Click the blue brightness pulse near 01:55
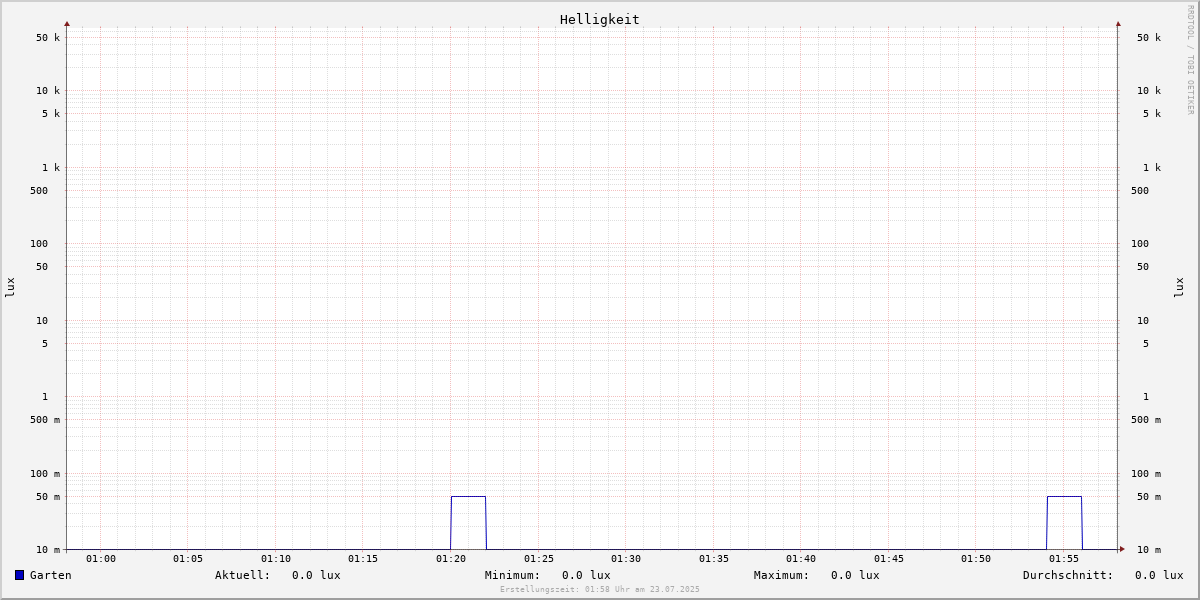 click(1064, 522)
